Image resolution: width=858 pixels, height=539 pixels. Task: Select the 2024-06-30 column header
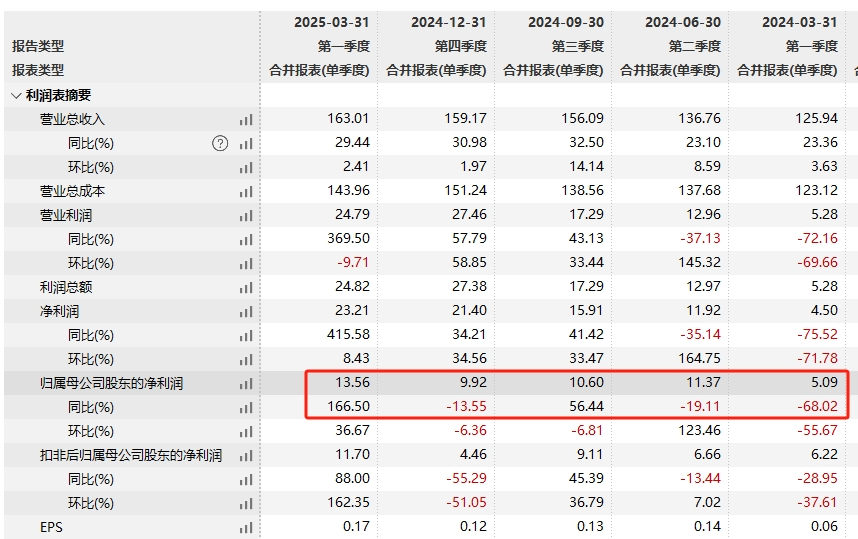(683, 22)
